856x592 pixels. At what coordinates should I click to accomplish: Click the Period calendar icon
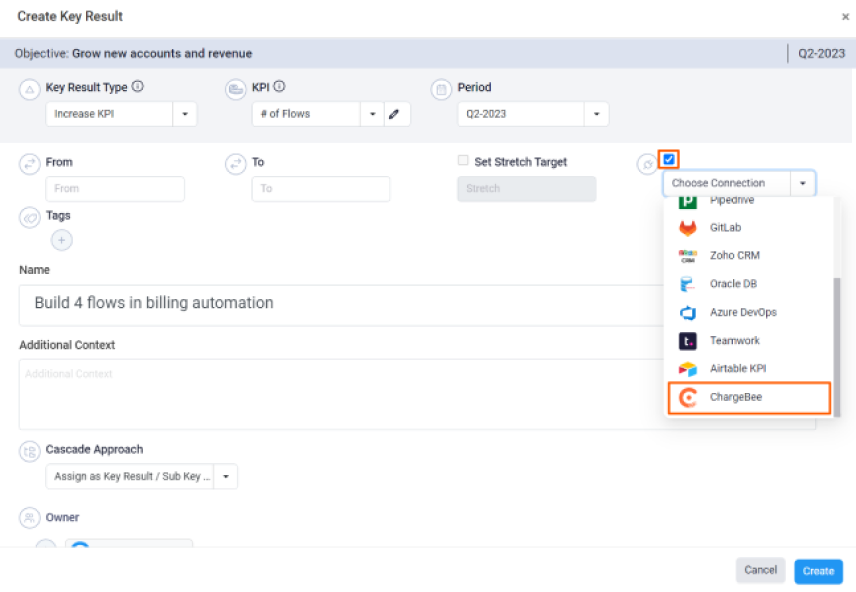(441, 89)
